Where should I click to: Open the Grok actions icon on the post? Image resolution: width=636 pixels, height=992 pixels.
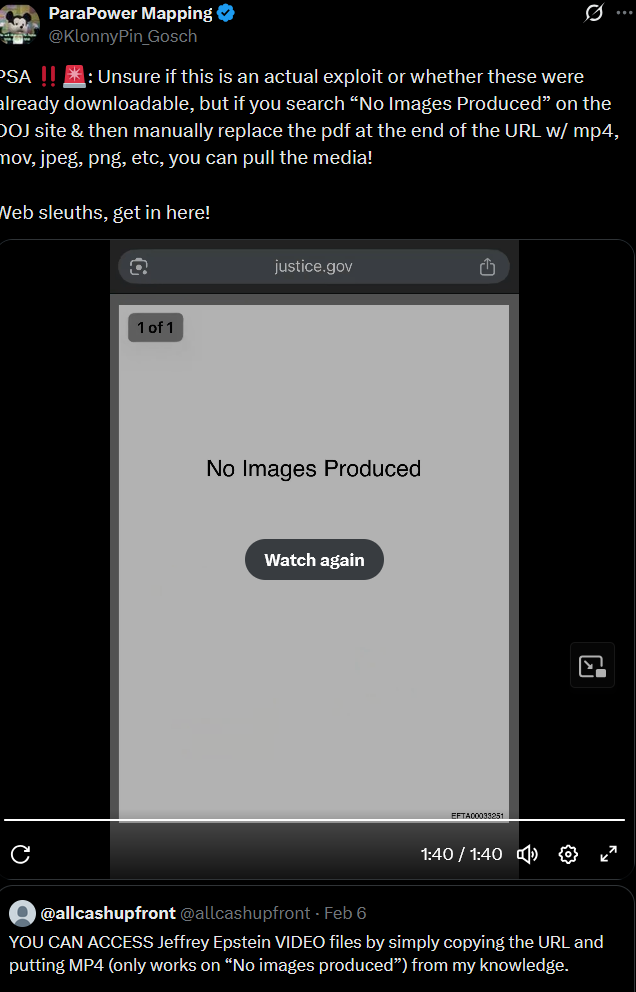[594, 13]
